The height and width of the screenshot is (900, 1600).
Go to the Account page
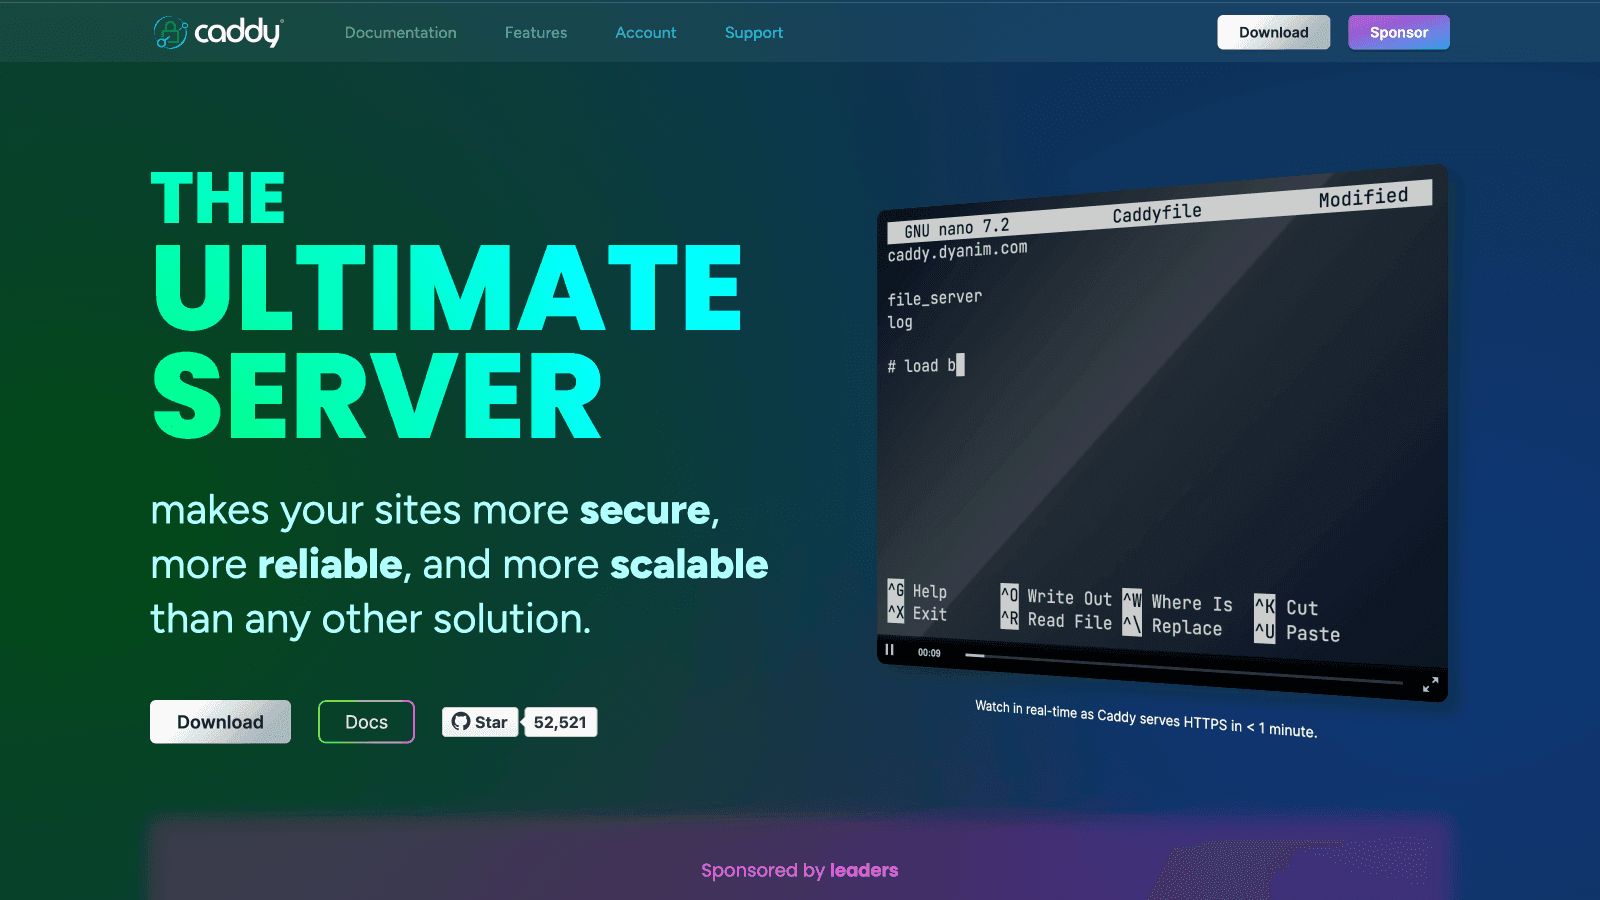pos(645,33)
